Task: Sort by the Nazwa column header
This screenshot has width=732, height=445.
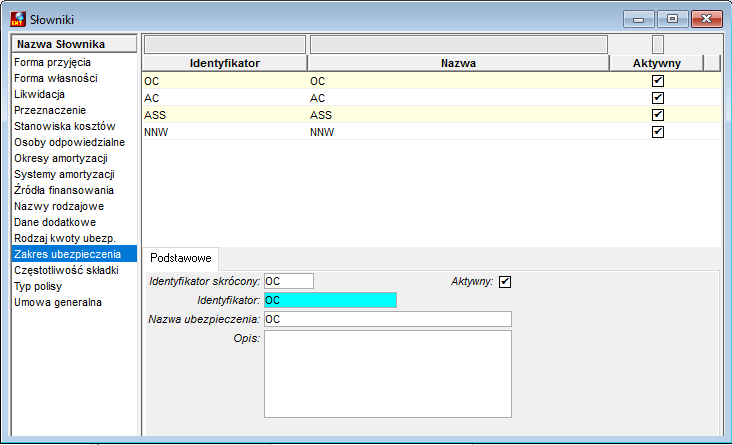Action: [458, 63]
